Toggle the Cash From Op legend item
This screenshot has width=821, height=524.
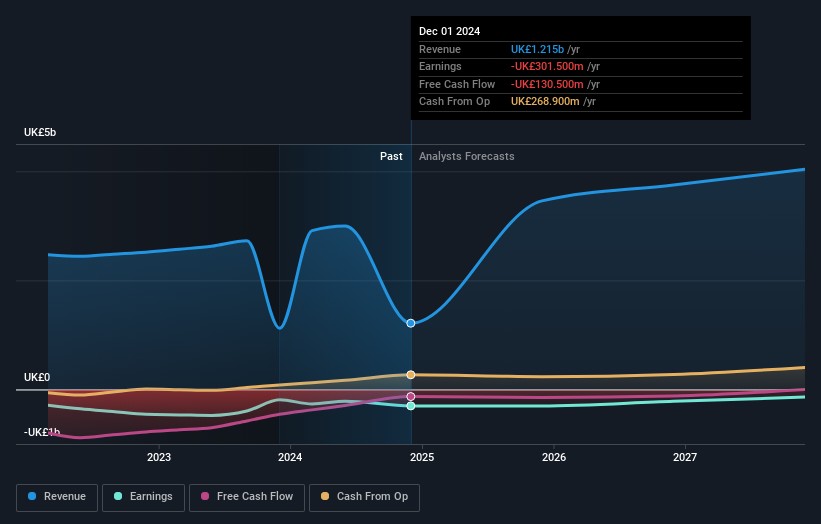[x=365, y=496]
